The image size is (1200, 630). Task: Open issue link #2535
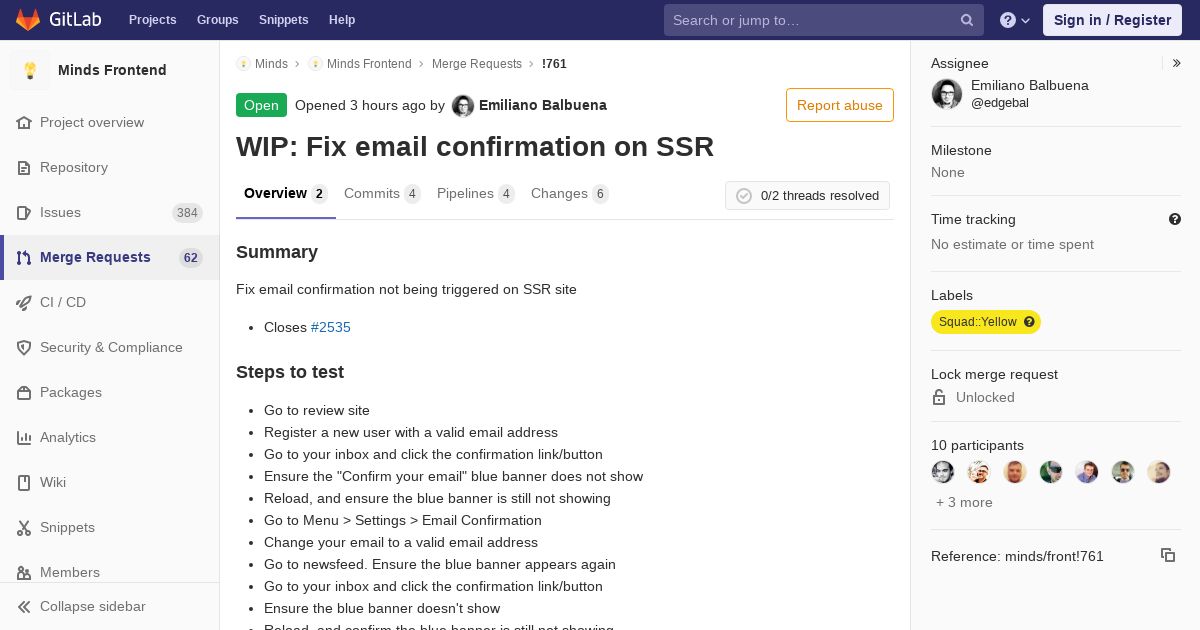pos(331,327)
